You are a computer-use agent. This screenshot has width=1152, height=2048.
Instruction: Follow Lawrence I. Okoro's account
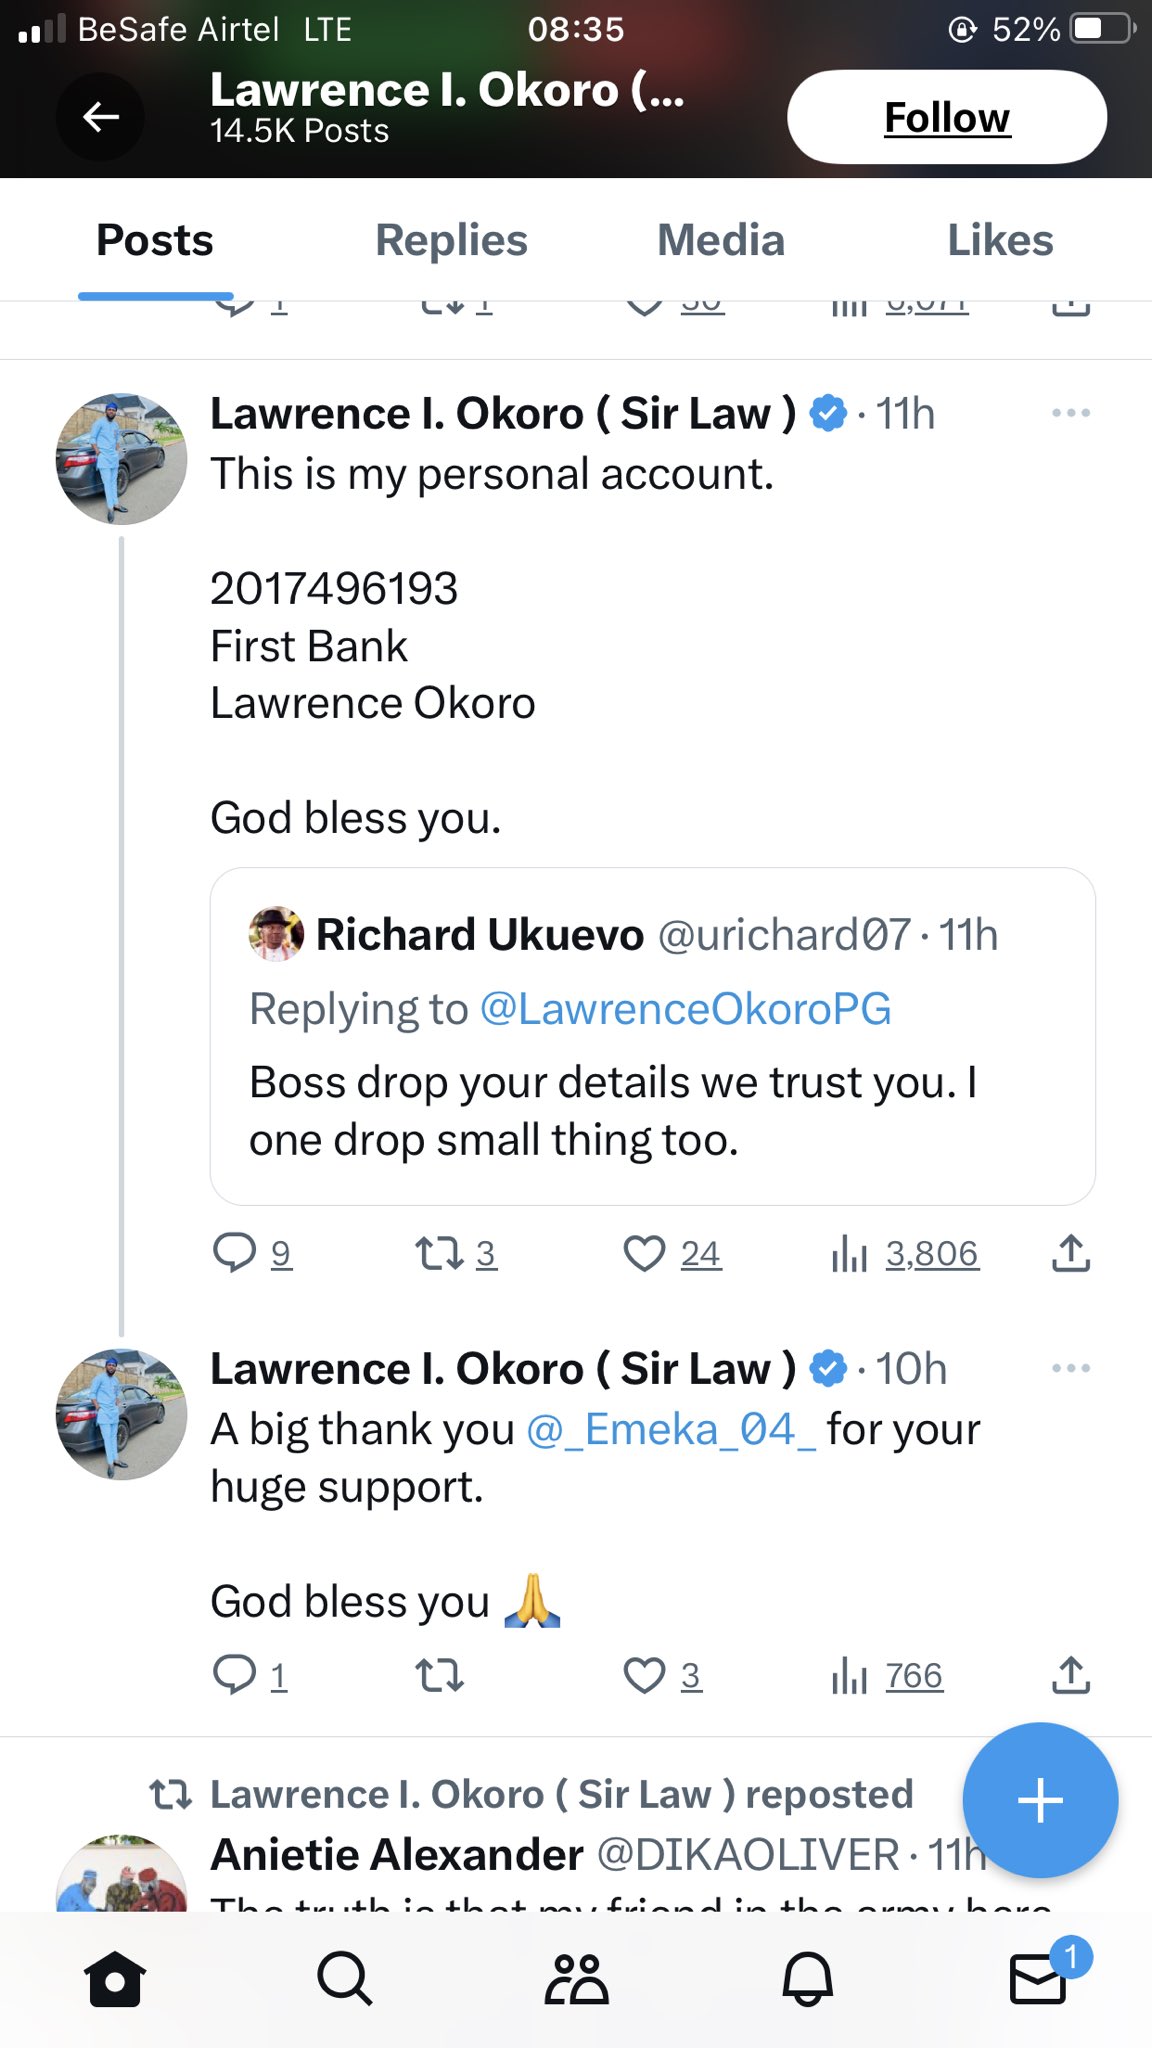[946, 117]
